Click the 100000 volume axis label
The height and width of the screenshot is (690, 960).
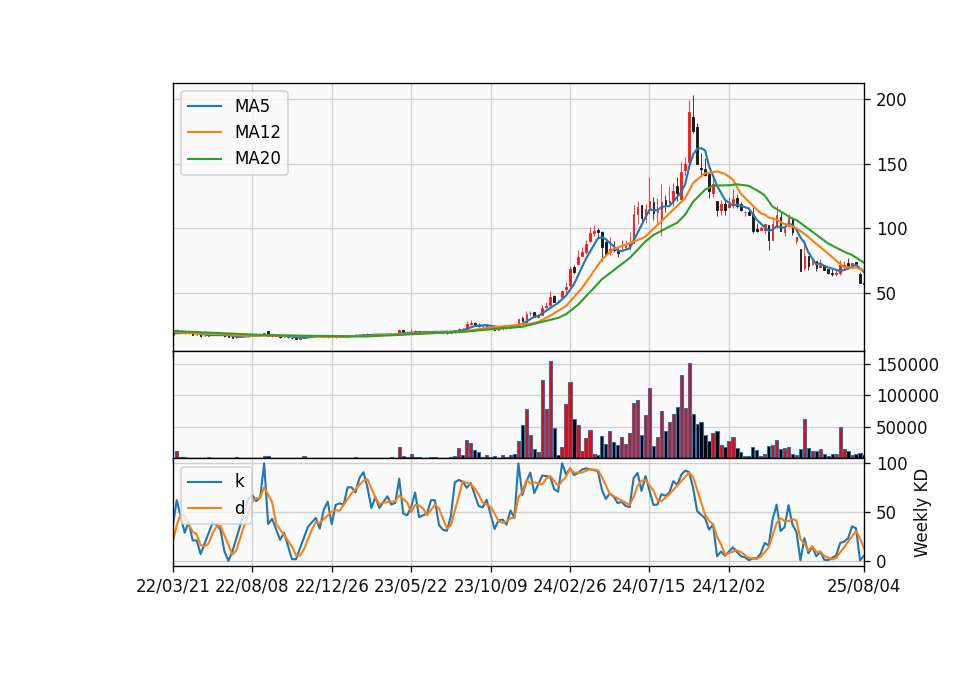(907, 396)
